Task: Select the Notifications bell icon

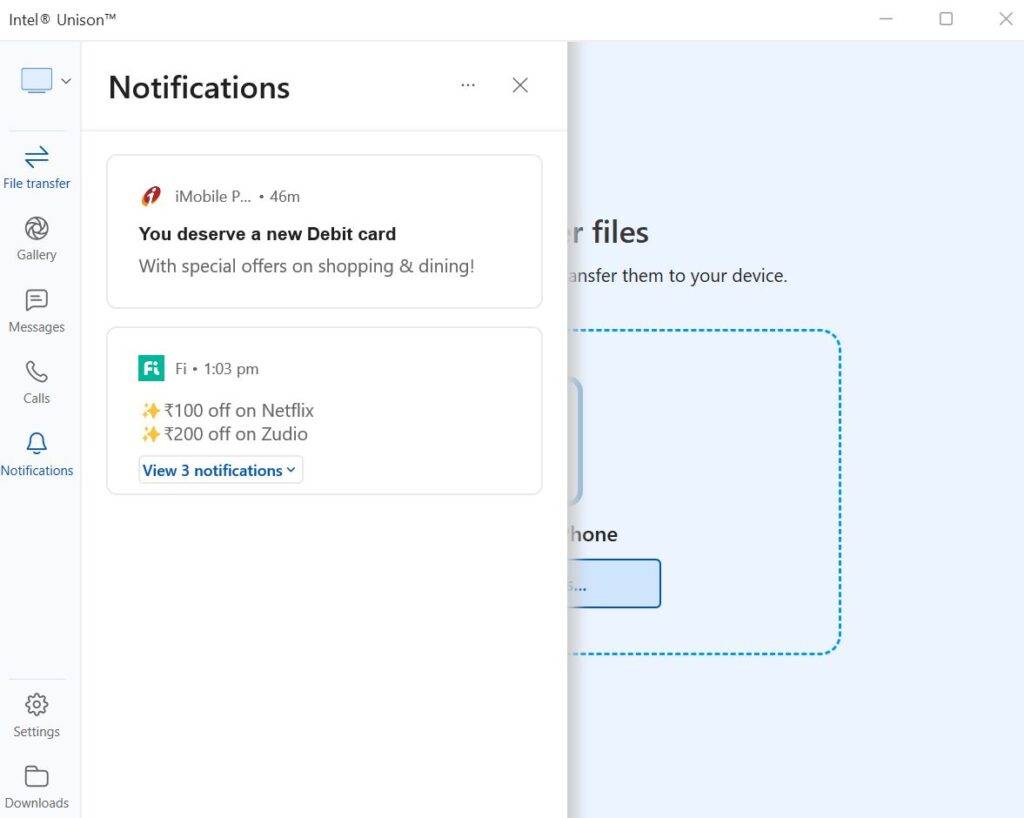Action: tap(37, 444)
